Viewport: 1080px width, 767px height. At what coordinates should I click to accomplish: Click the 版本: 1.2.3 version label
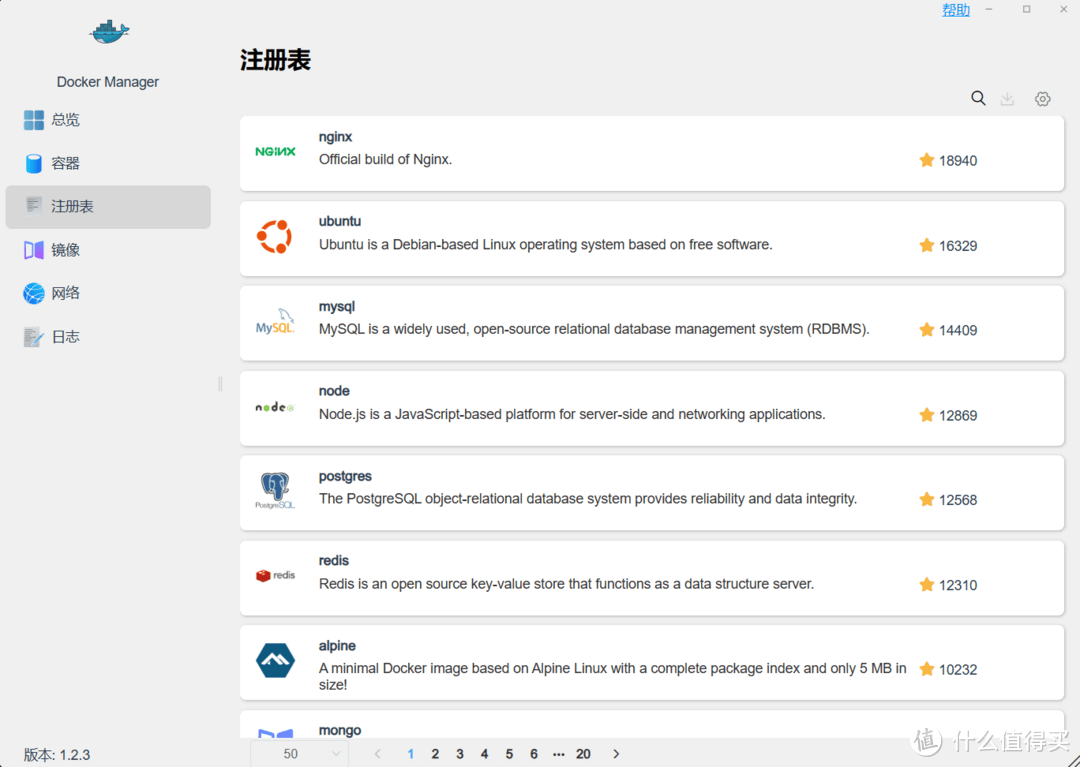[x=57, y=755]
